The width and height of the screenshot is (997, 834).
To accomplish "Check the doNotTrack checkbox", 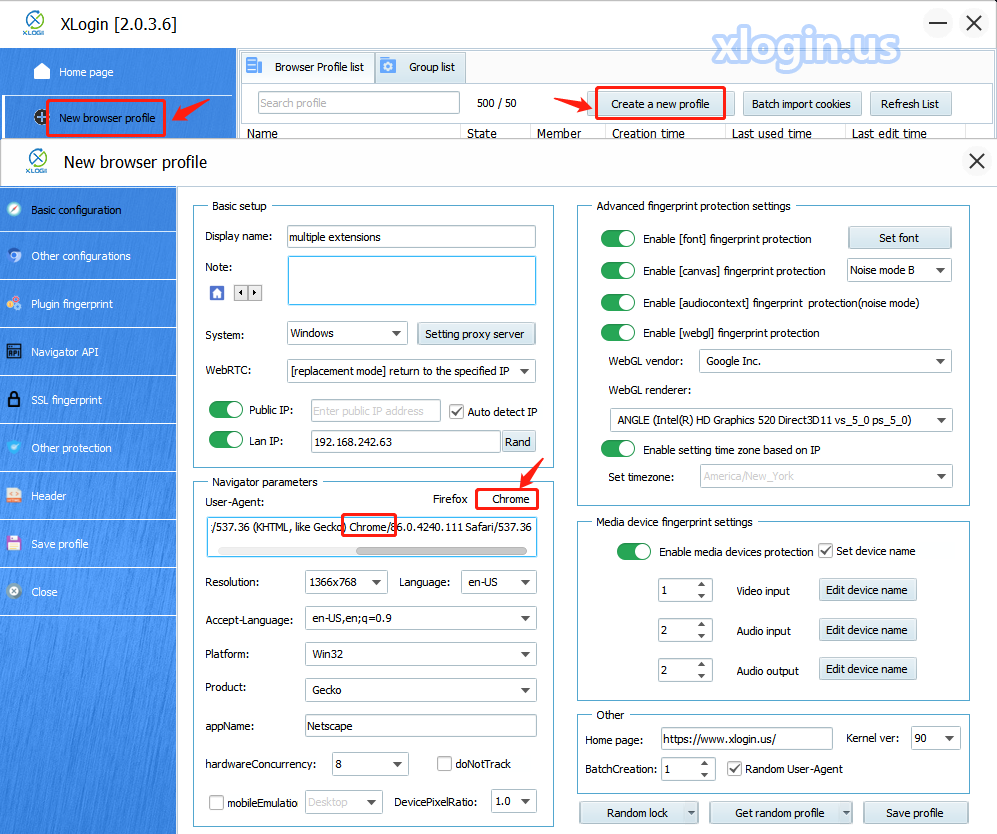I will click(444, 763).
